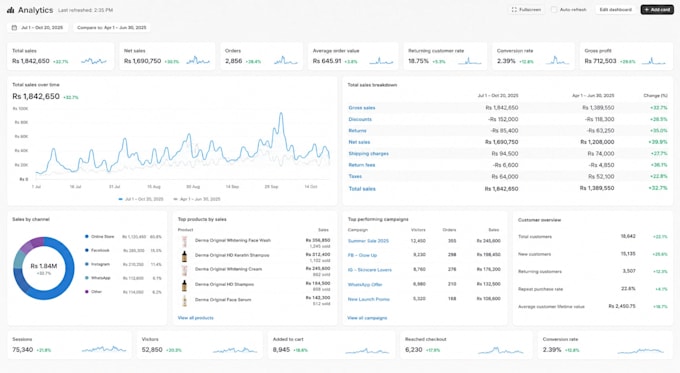Click Derma Original HD Keratin Shampoo name

232,255
